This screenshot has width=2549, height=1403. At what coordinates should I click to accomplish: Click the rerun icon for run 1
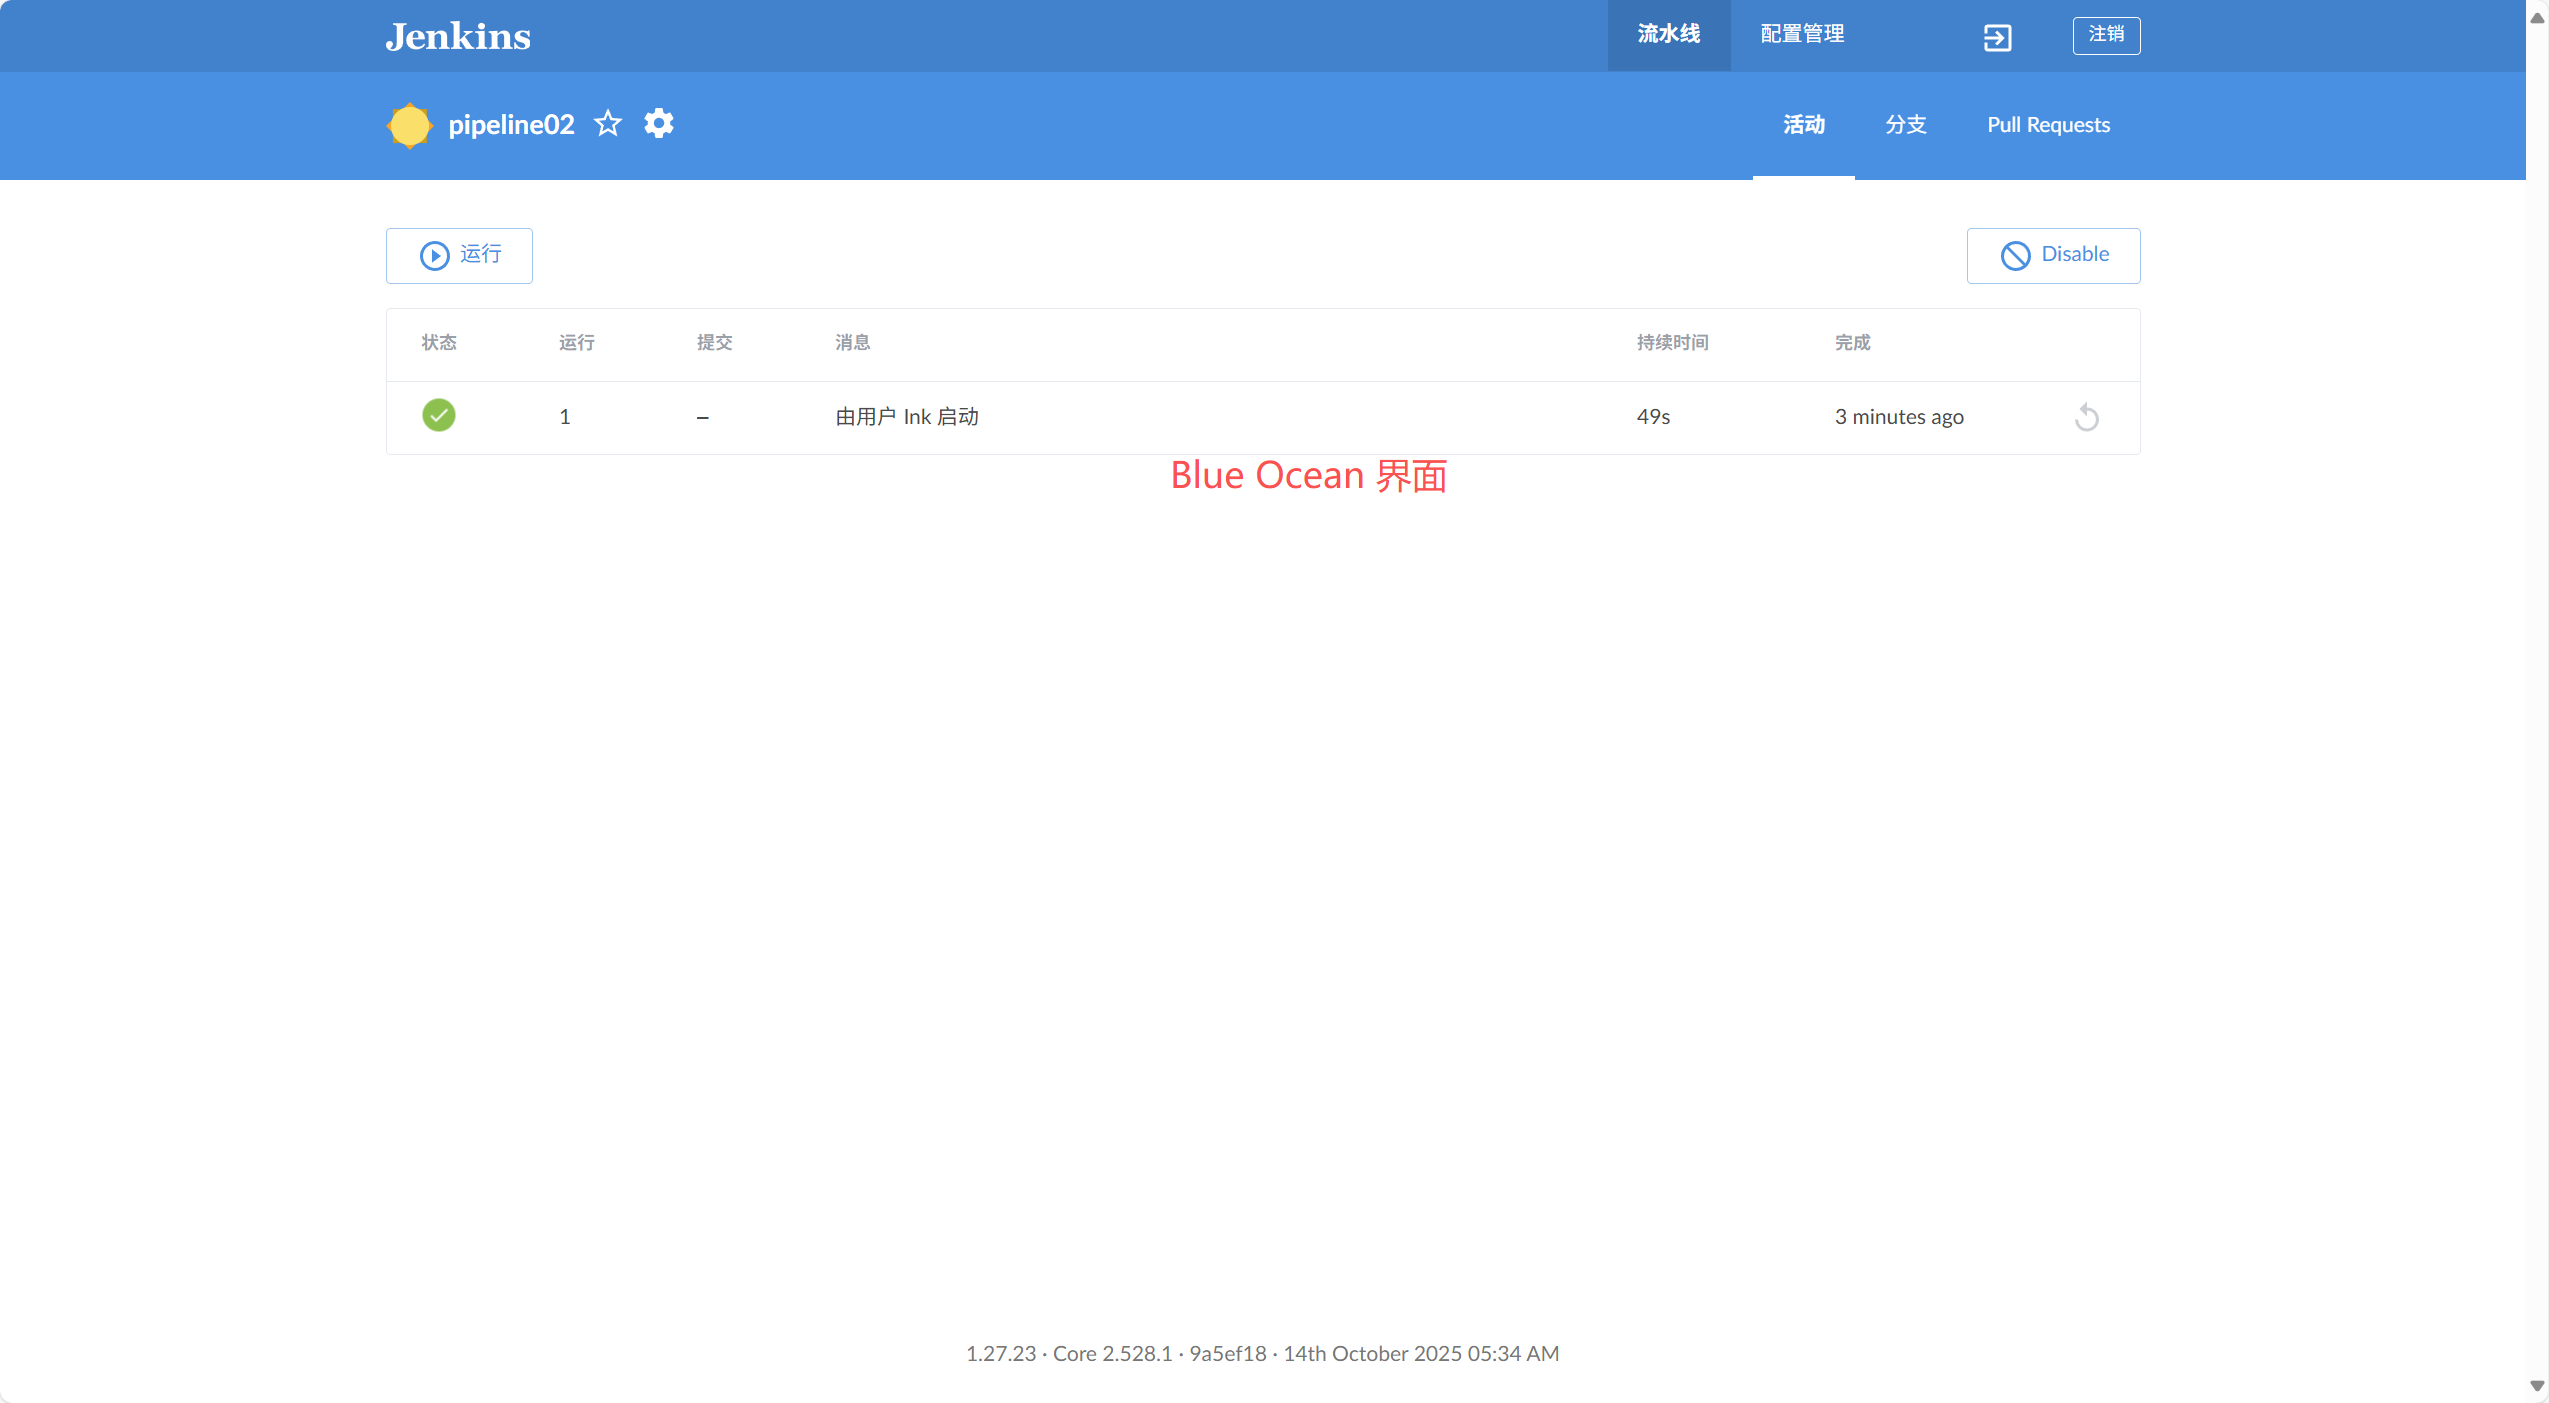2087,417
